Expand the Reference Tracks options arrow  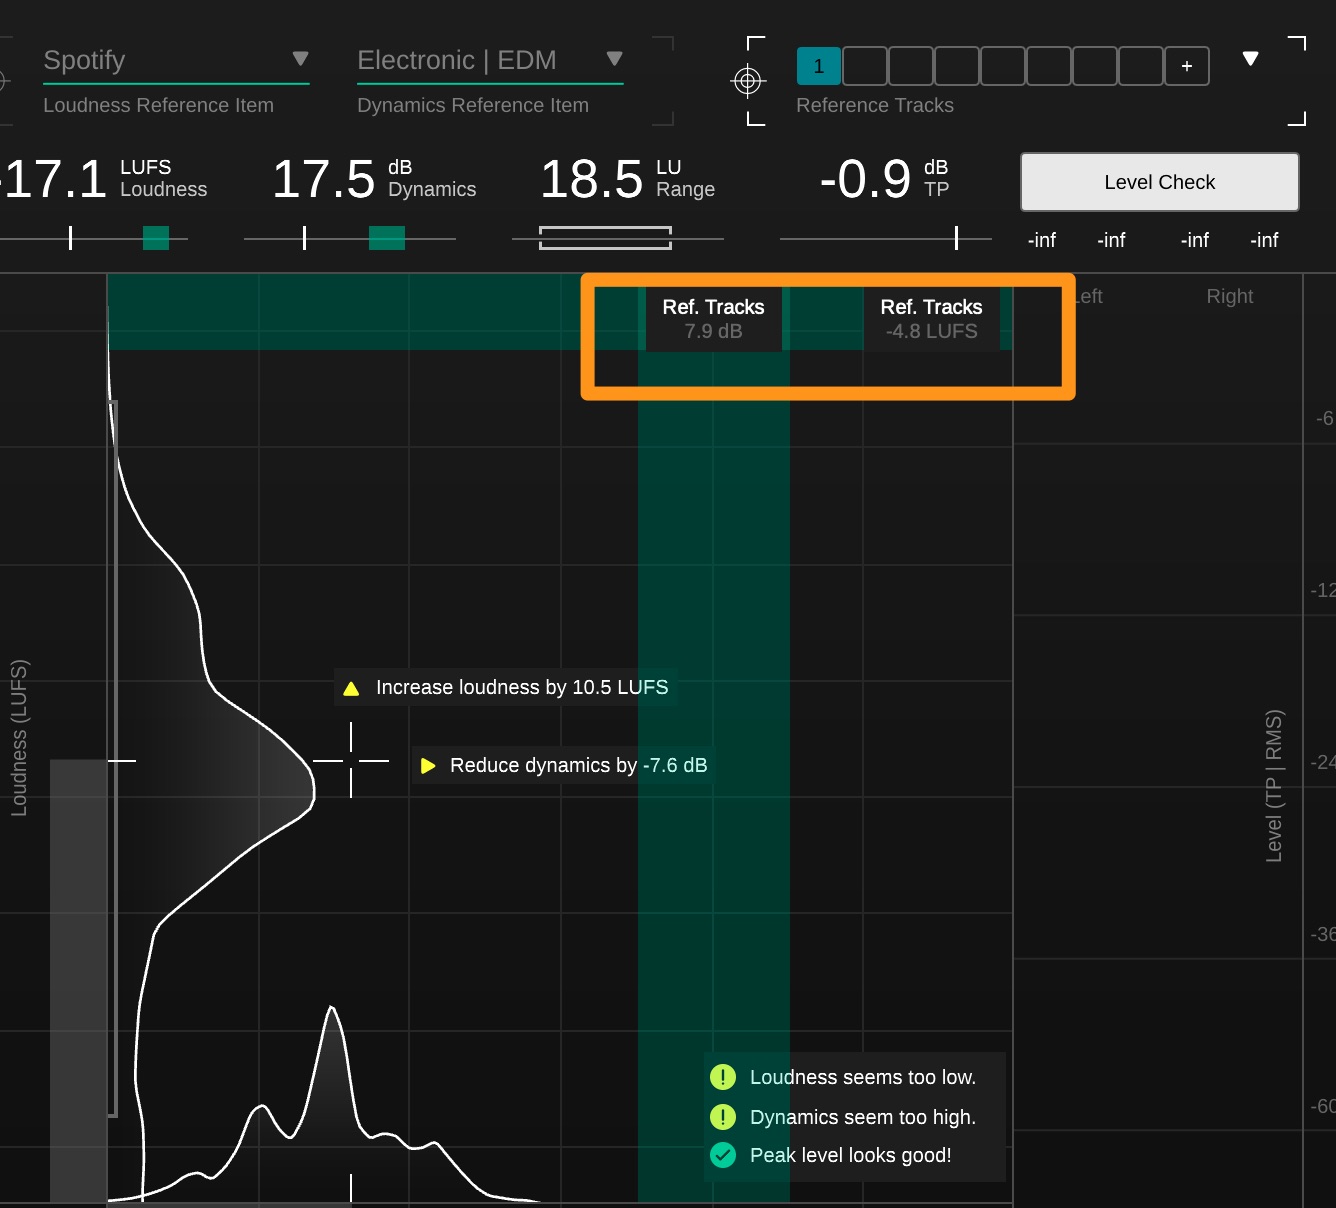(x=1250, y=59)
